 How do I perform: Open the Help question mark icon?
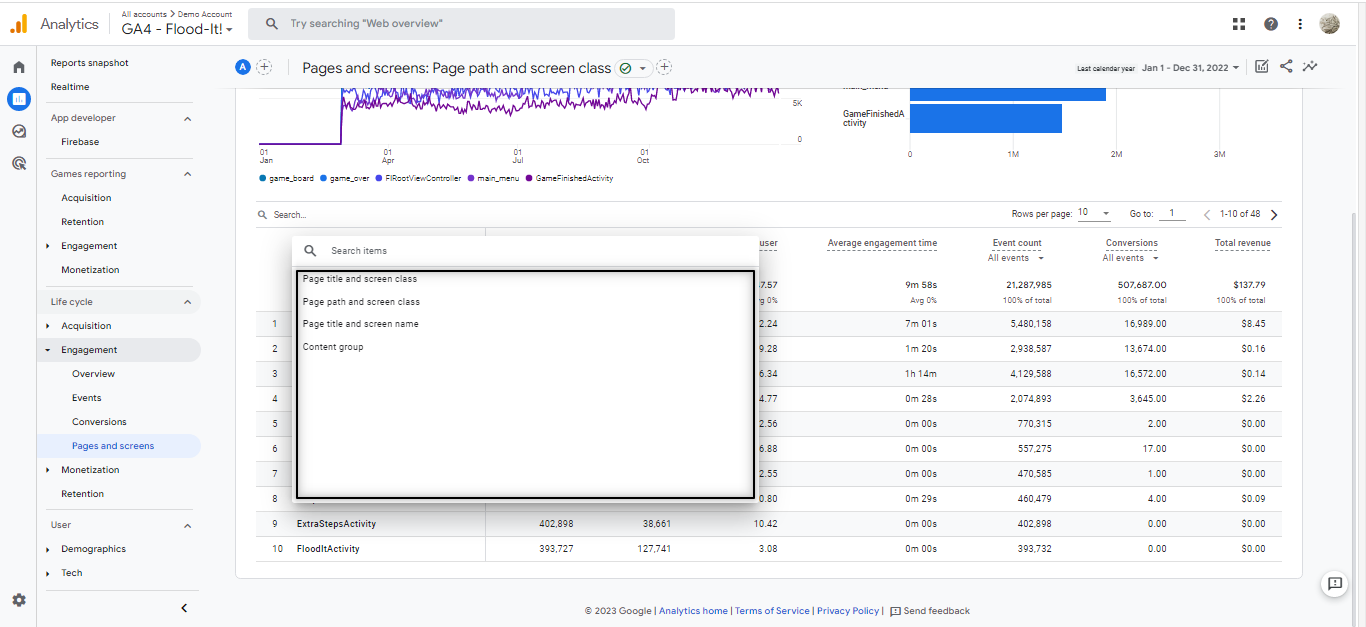click(x=1271, y=24)
